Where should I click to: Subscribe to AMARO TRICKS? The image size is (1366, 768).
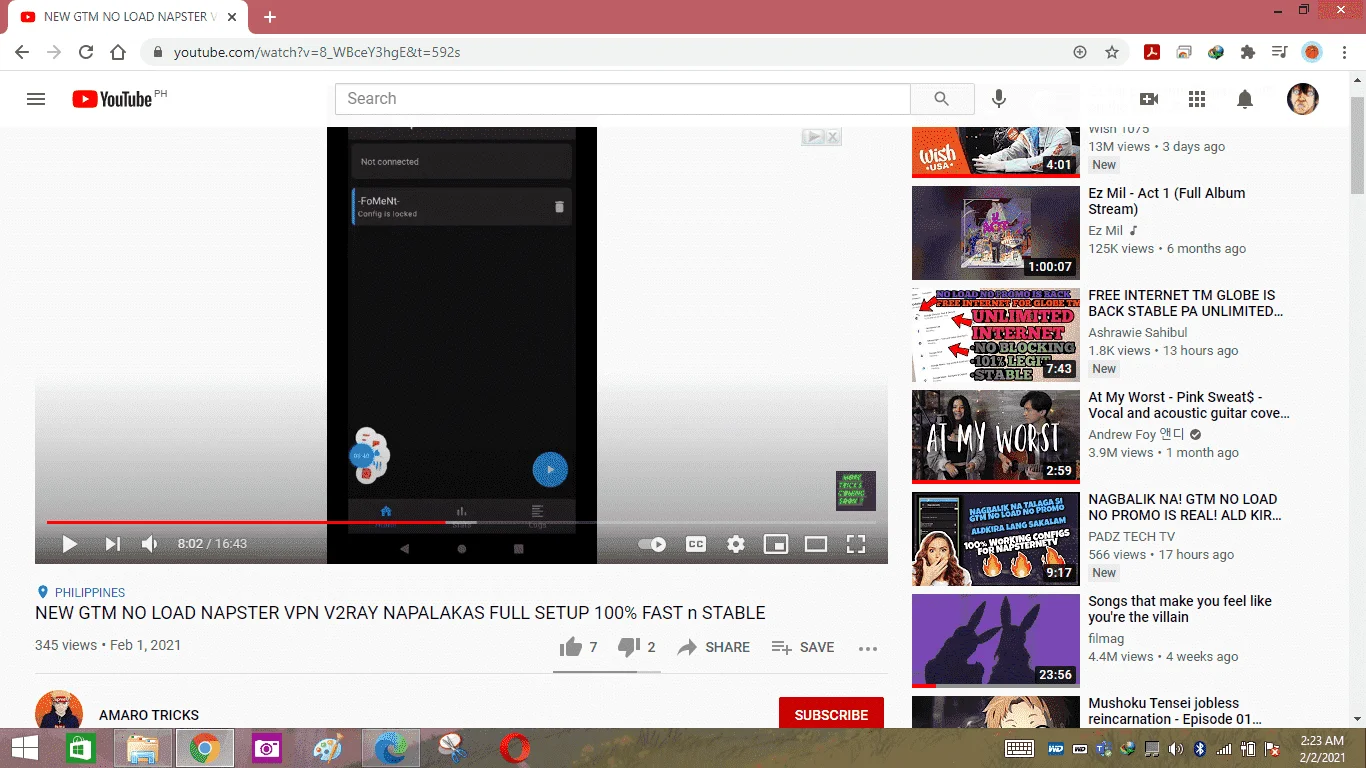point(831,715)
